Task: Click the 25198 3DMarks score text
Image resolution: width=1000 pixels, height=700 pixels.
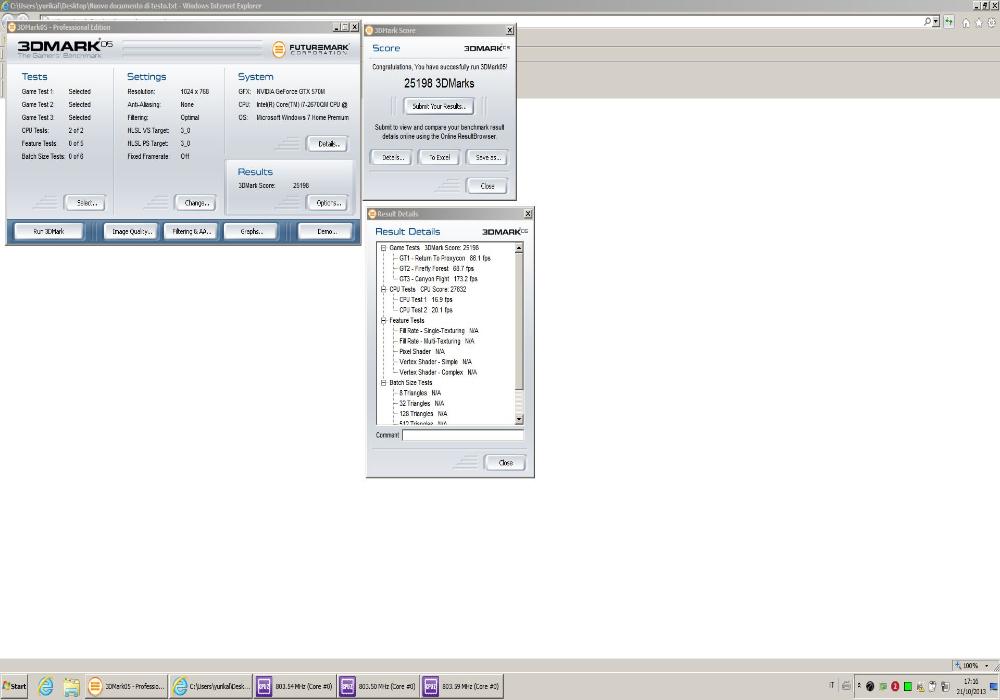Action: (439, 84)
